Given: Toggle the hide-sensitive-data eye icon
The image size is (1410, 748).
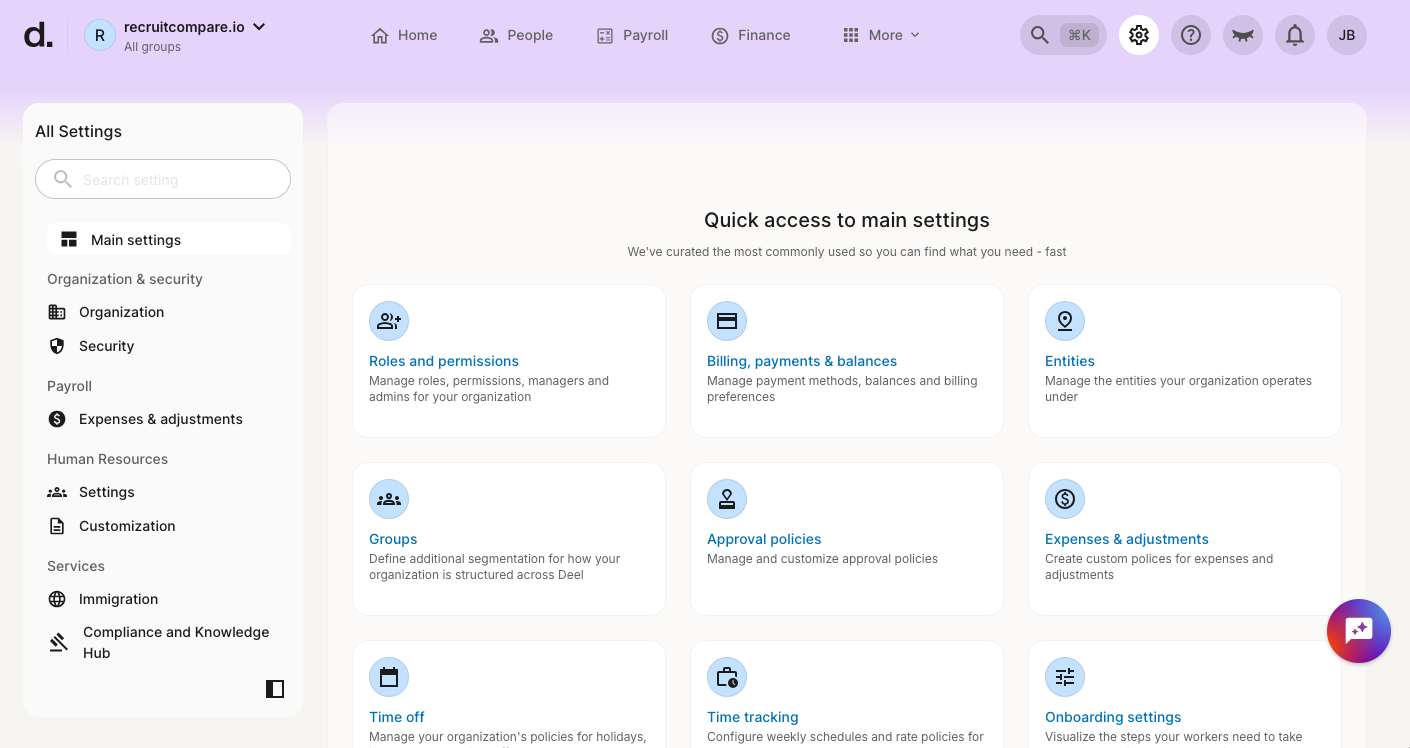Looking at the screenshot, I should (1243, 35).
